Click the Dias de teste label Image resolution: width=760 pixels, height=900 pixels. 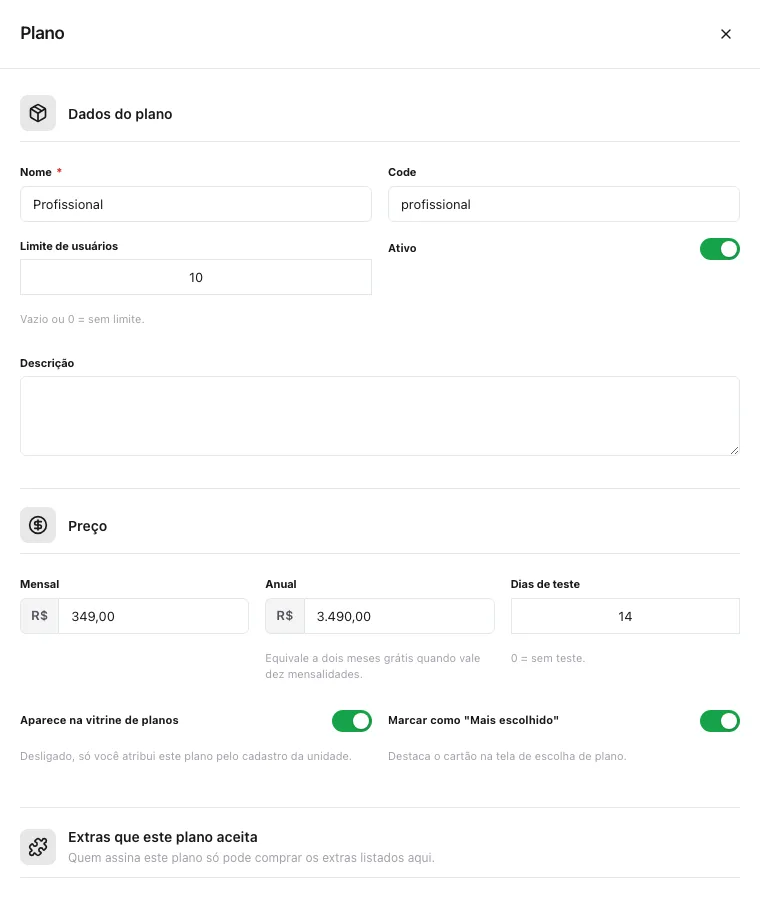(x=545, y=584)
